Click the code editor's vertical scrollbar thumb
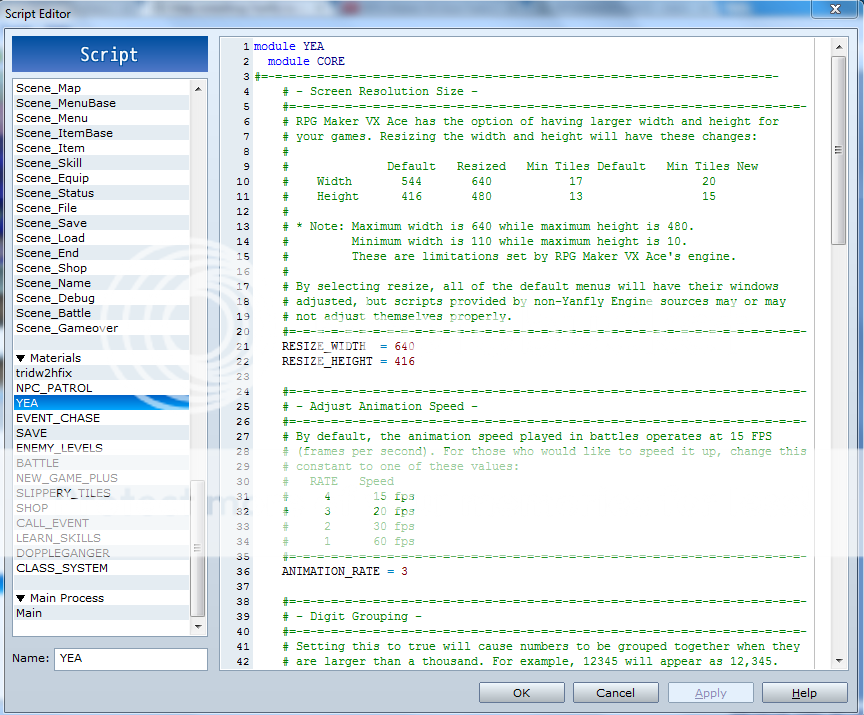Screen dimensions: 864x715 839,150
